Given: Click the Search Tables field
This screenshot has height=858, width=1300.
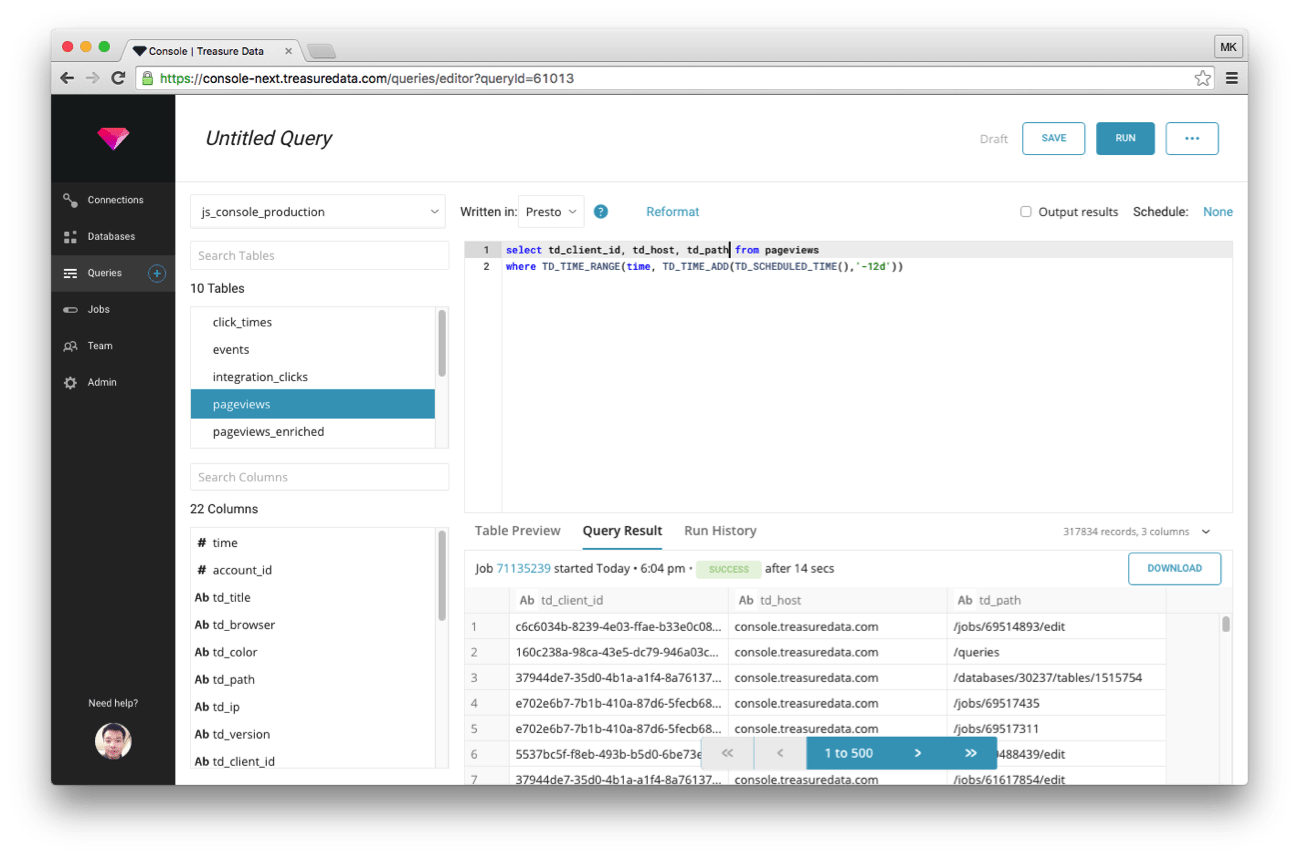Looking at the screenshot, I should coord(320,256).
